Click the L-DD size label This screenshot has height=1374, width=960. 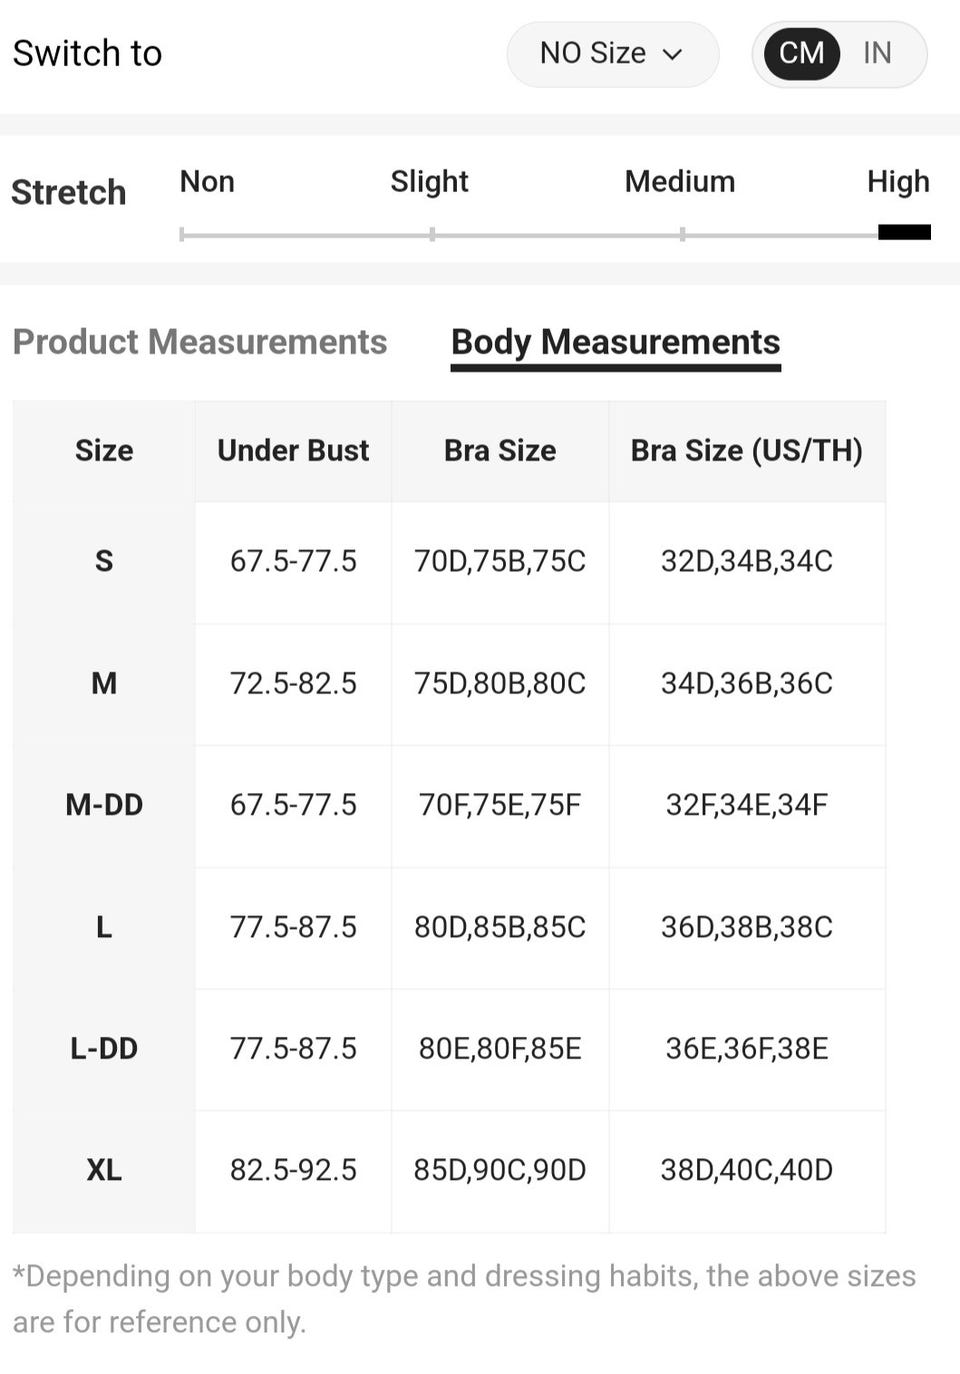104,1049
